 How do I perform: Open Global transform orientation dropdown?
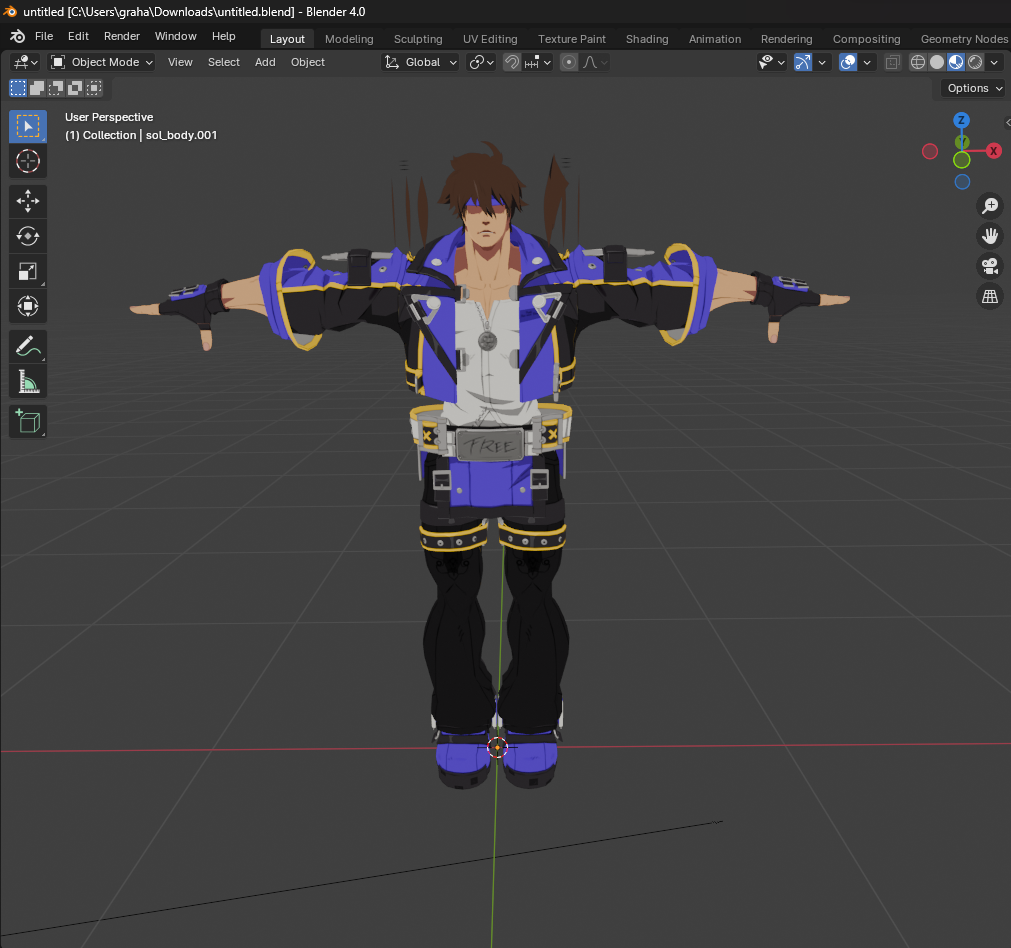click(422, 62)
